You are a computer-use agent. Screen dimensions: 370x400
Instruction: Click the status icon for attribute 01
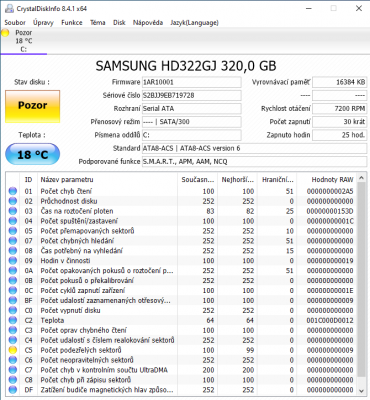[13, 191]
